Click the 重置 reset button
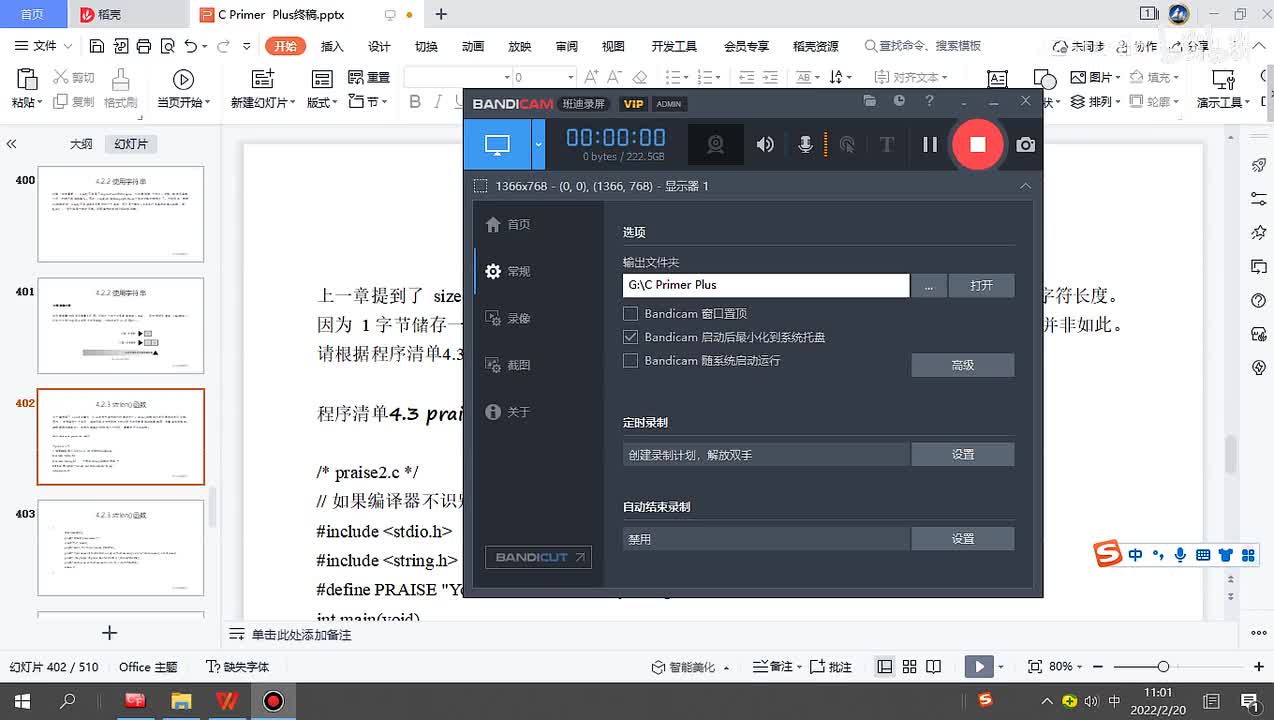1274x720 pixels. tap(369, 77)
